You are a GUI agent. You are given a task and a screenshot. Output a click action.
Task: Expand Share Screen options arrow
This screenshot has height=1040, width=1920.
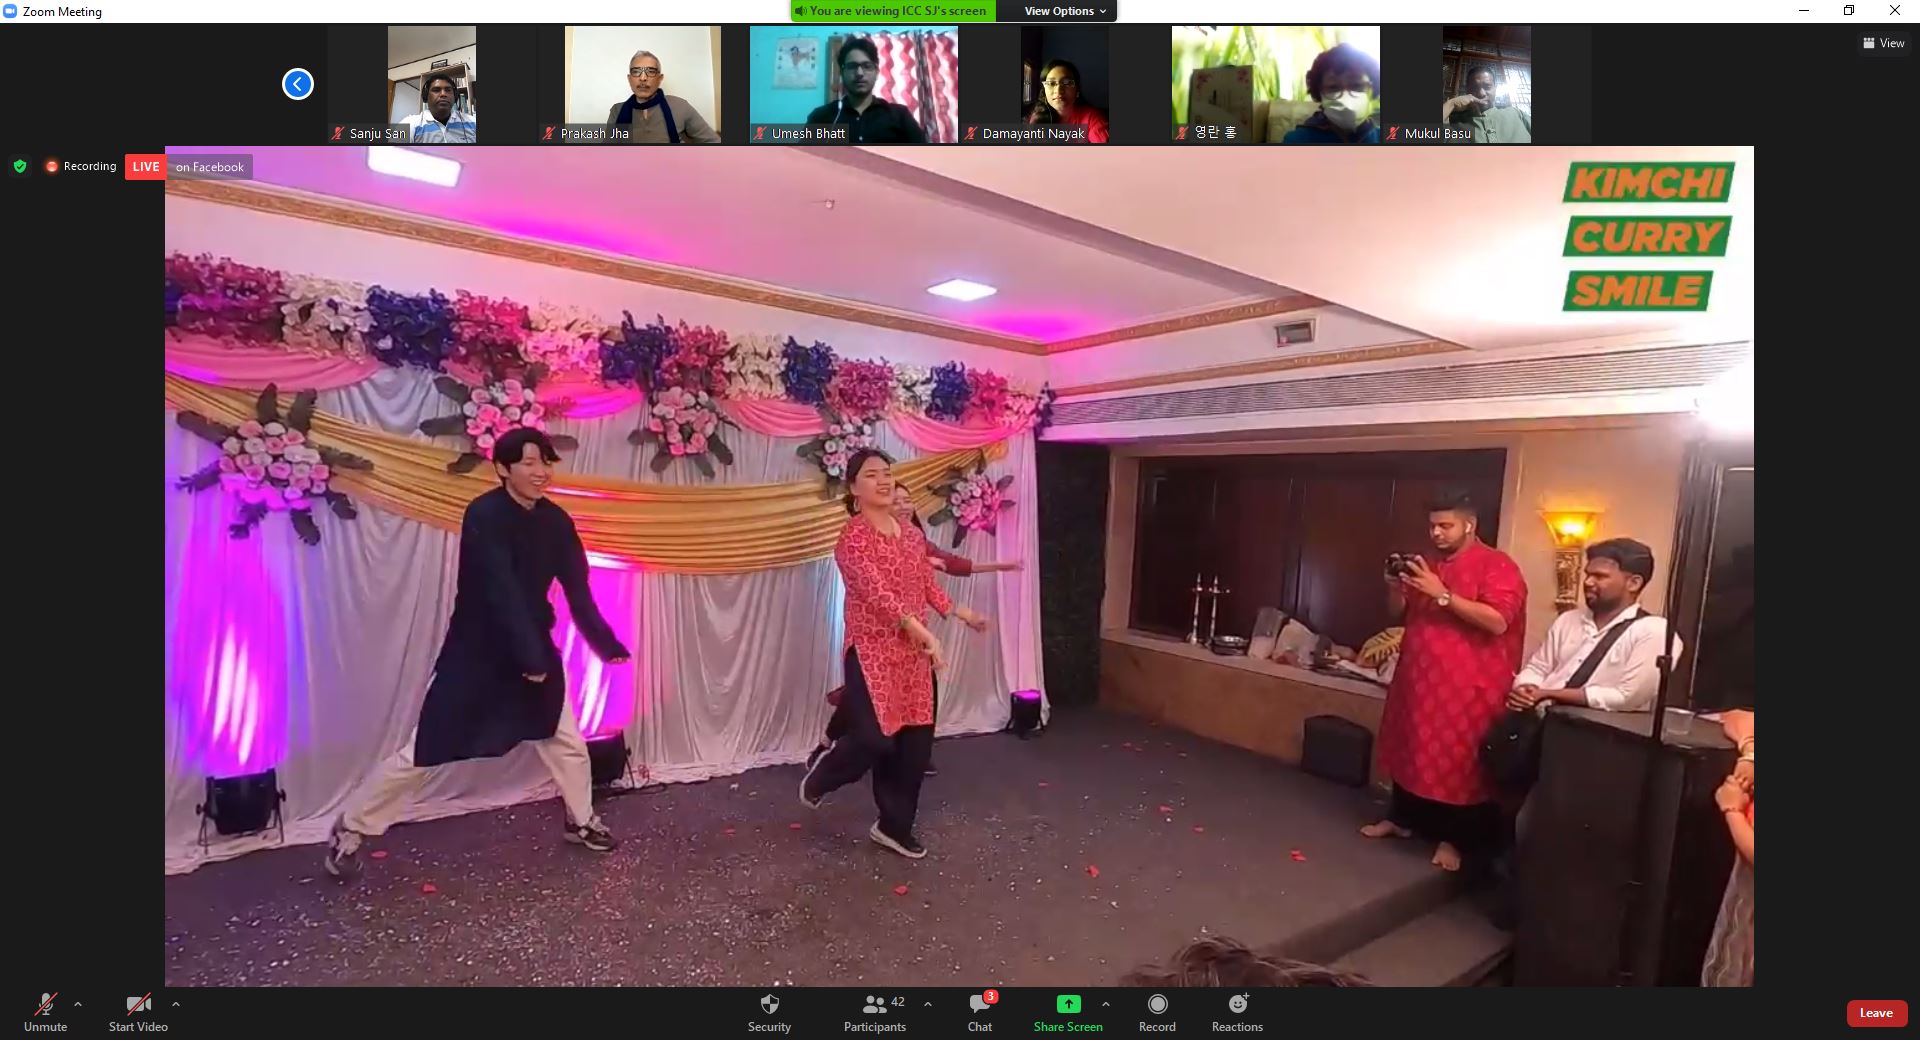1105,1004
